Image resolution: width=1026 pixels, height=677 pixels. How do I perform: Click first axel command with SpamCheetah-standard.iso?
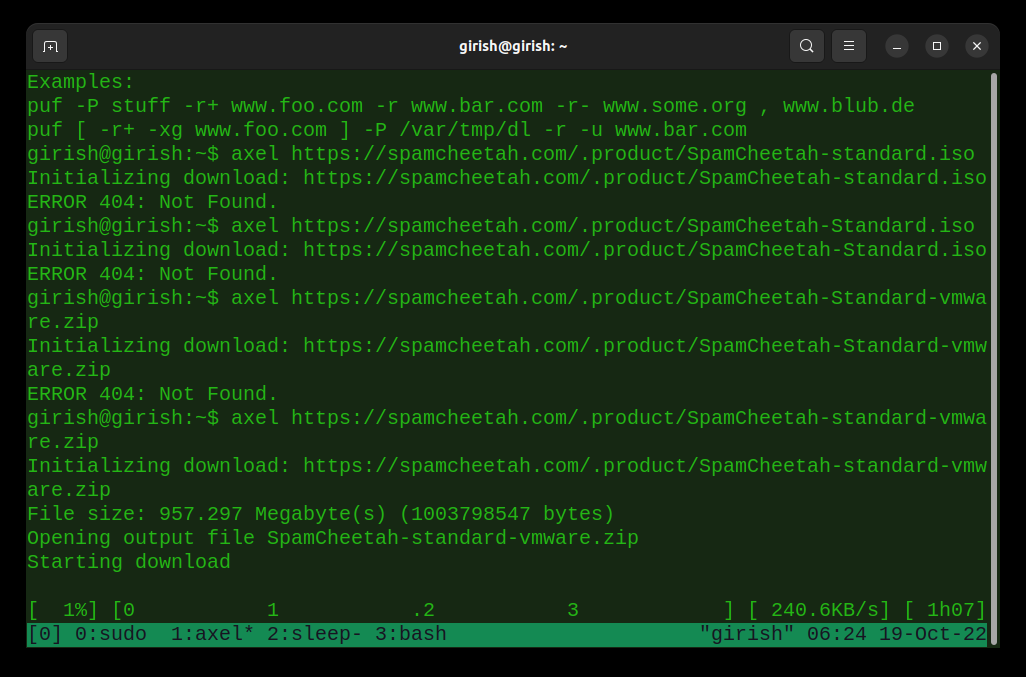point(501,154)
